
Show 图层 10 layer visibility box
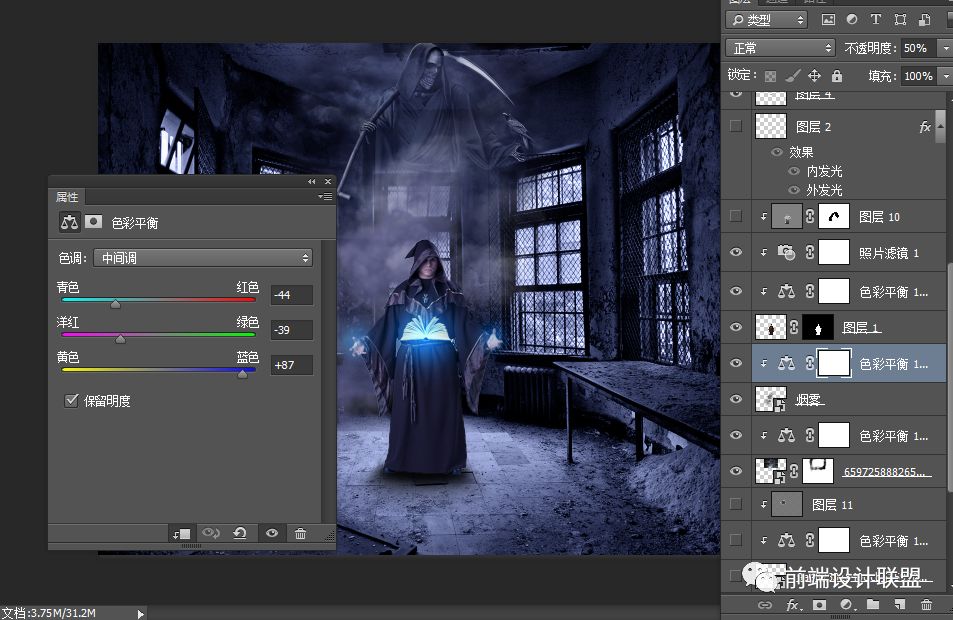click(735, 216)
